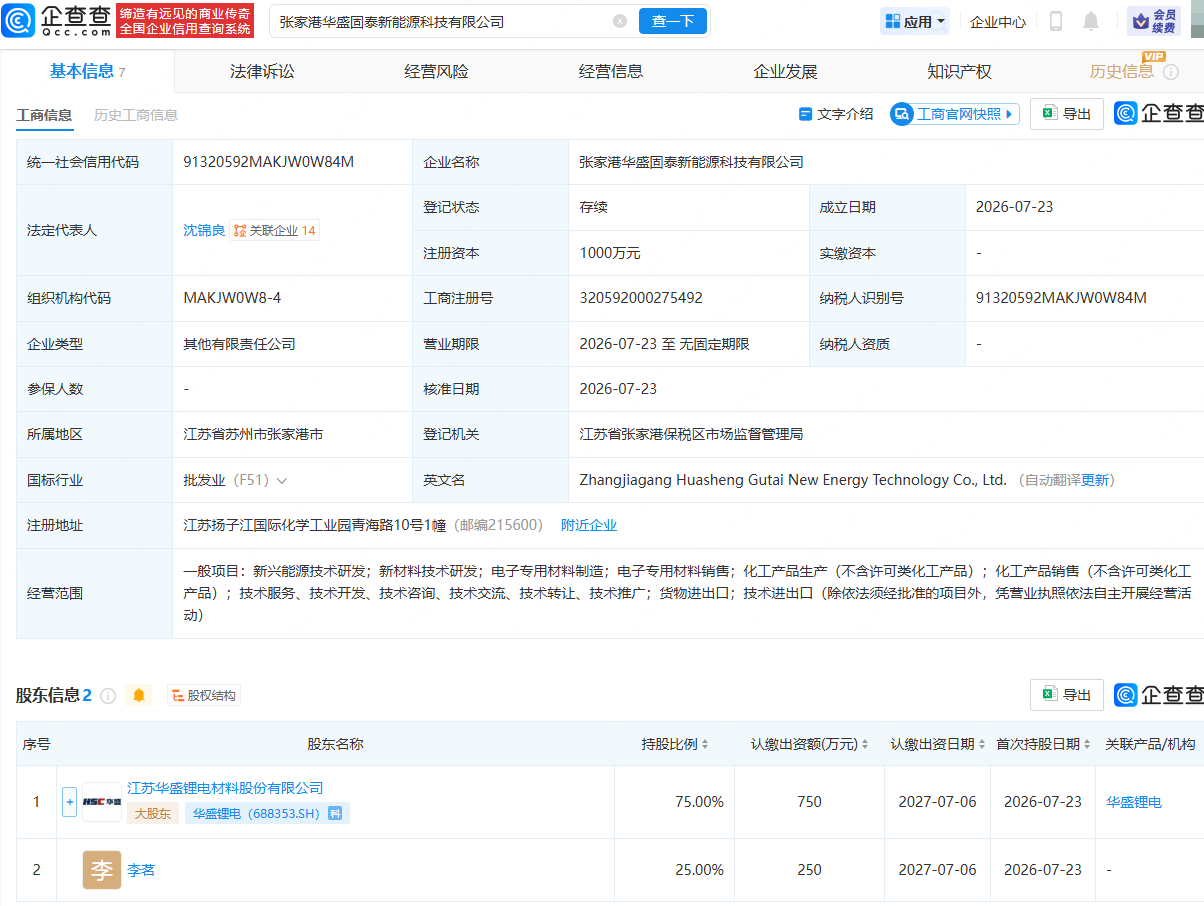Click organization code MAKJW0W8-4
Image resolution: width=1204 pixels, height=906 pixels.
tap(232, 298)
